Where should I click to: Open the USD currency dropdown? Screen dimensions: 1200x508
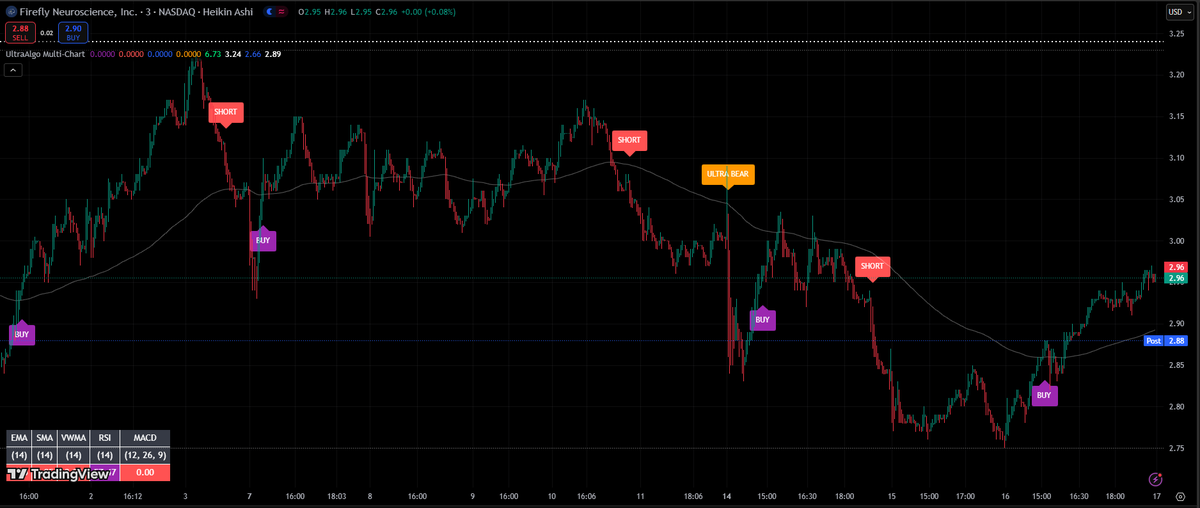pyautogui.click(x=1178, y=12)
